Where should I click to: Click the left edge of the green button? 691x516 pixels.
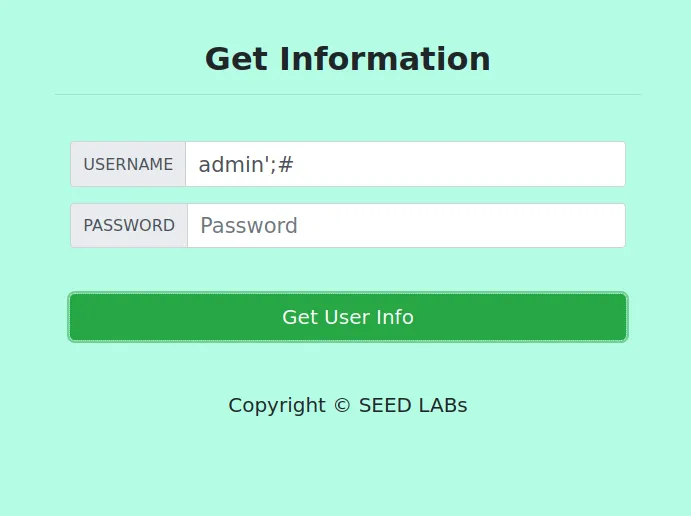78,317
